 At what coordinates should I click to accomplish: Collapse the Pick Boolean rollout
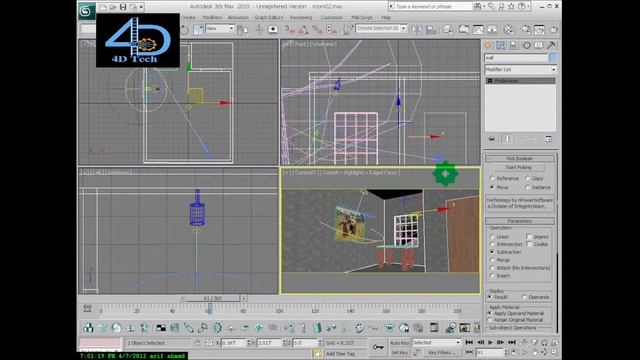tap(520, 158)
